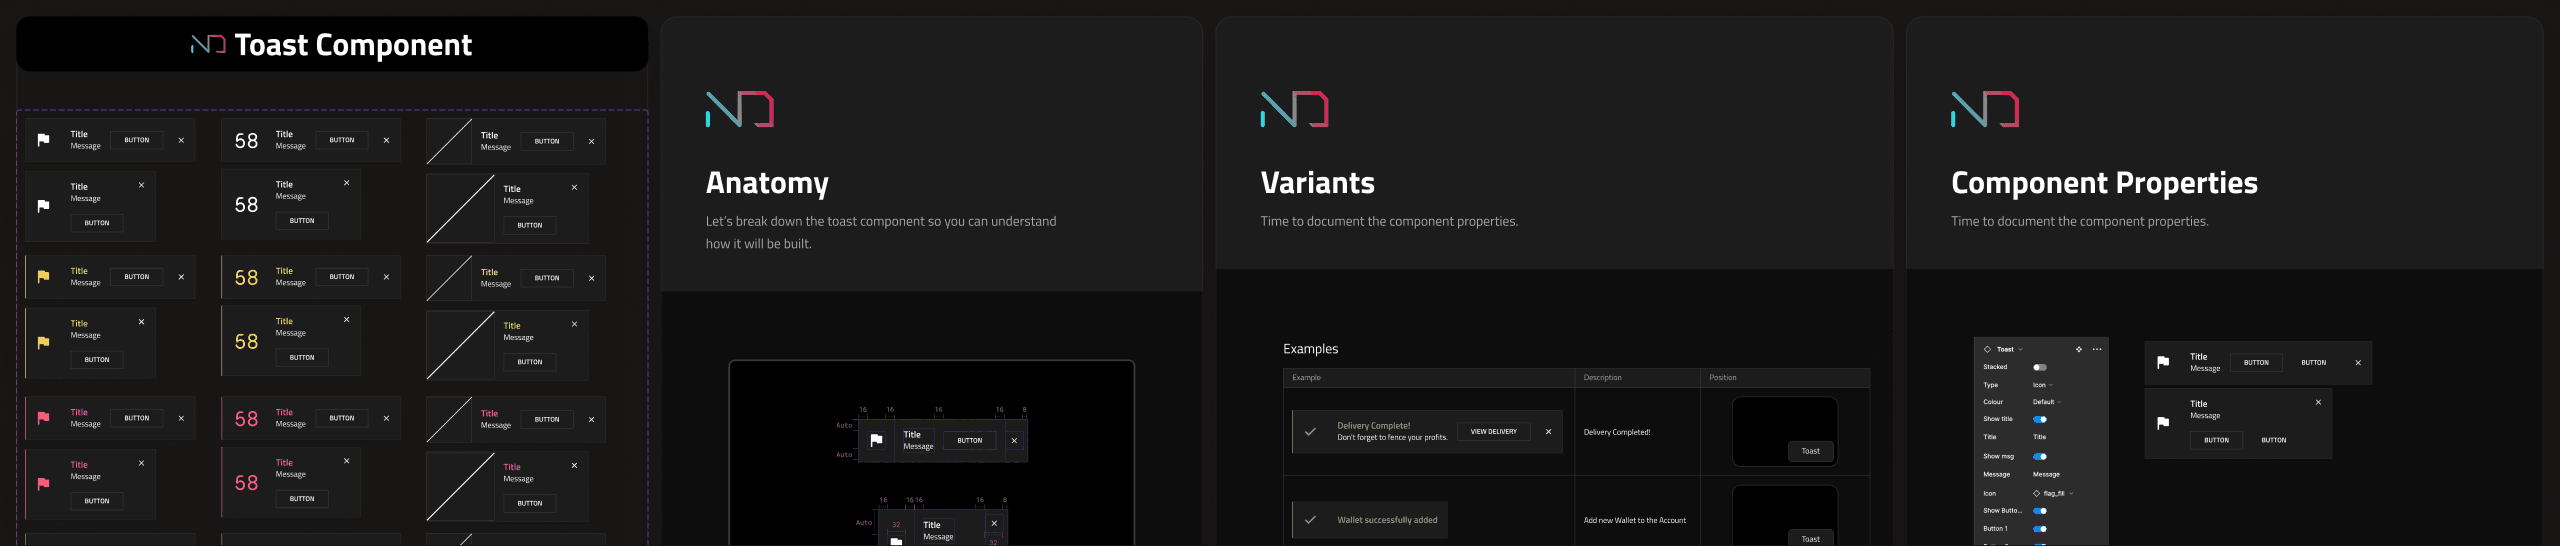Image resolution: width=2560 pixels, height=546 pixels.
Task: Click BUTTON in the pink stacked '58' toast
Action: coord(302,499)
